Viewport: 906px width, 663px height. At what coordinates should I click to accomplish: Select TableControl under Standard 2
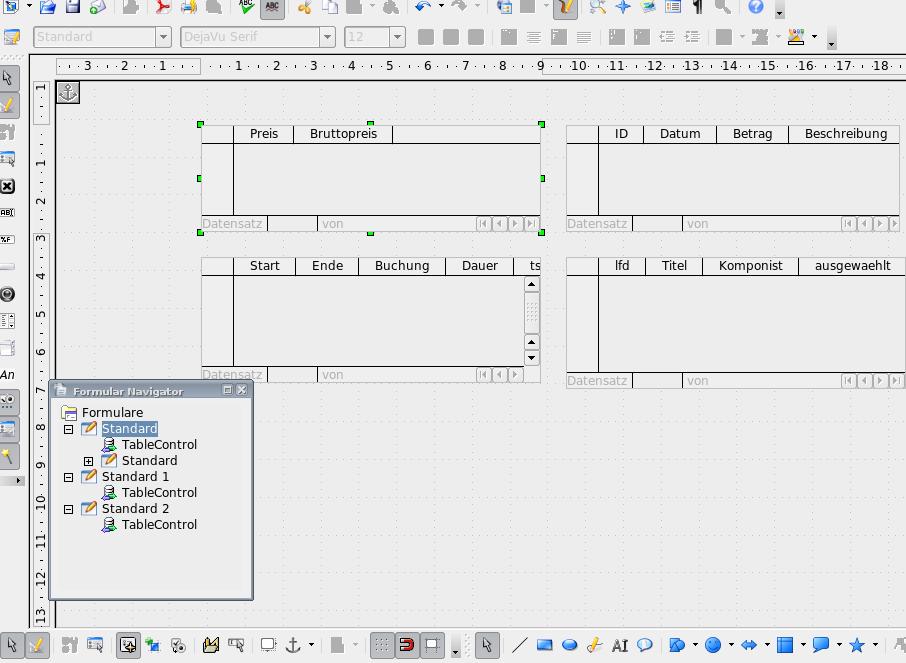coord(159,525)
